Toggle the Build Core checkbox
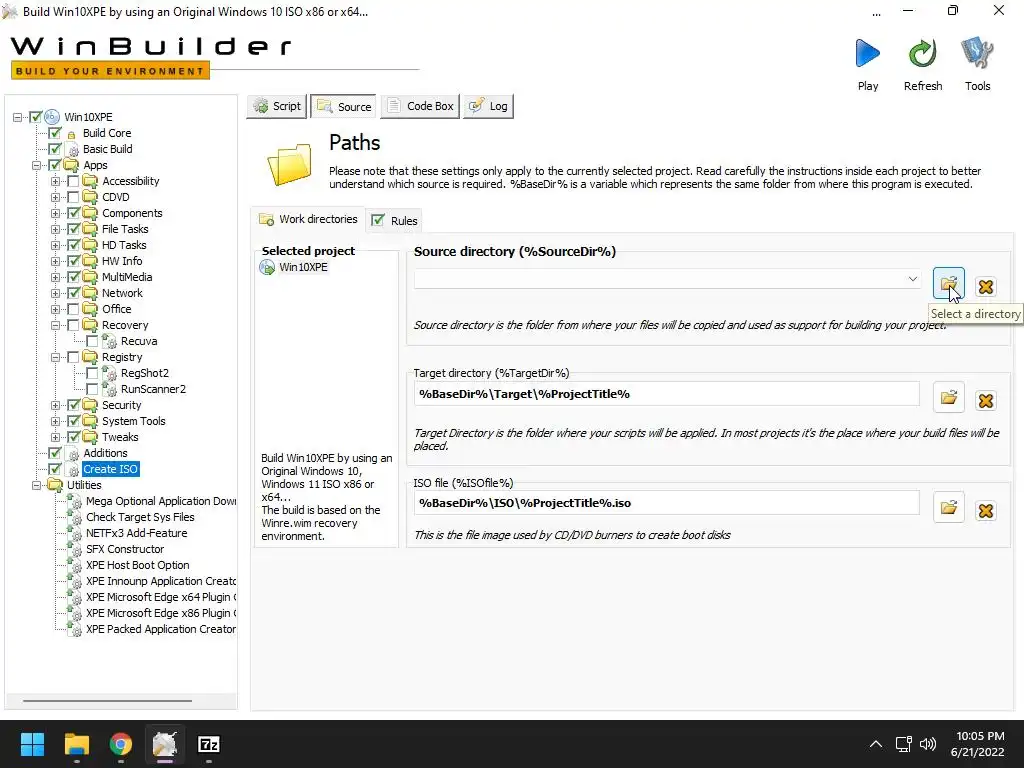1024x768 pixels. 55,133
